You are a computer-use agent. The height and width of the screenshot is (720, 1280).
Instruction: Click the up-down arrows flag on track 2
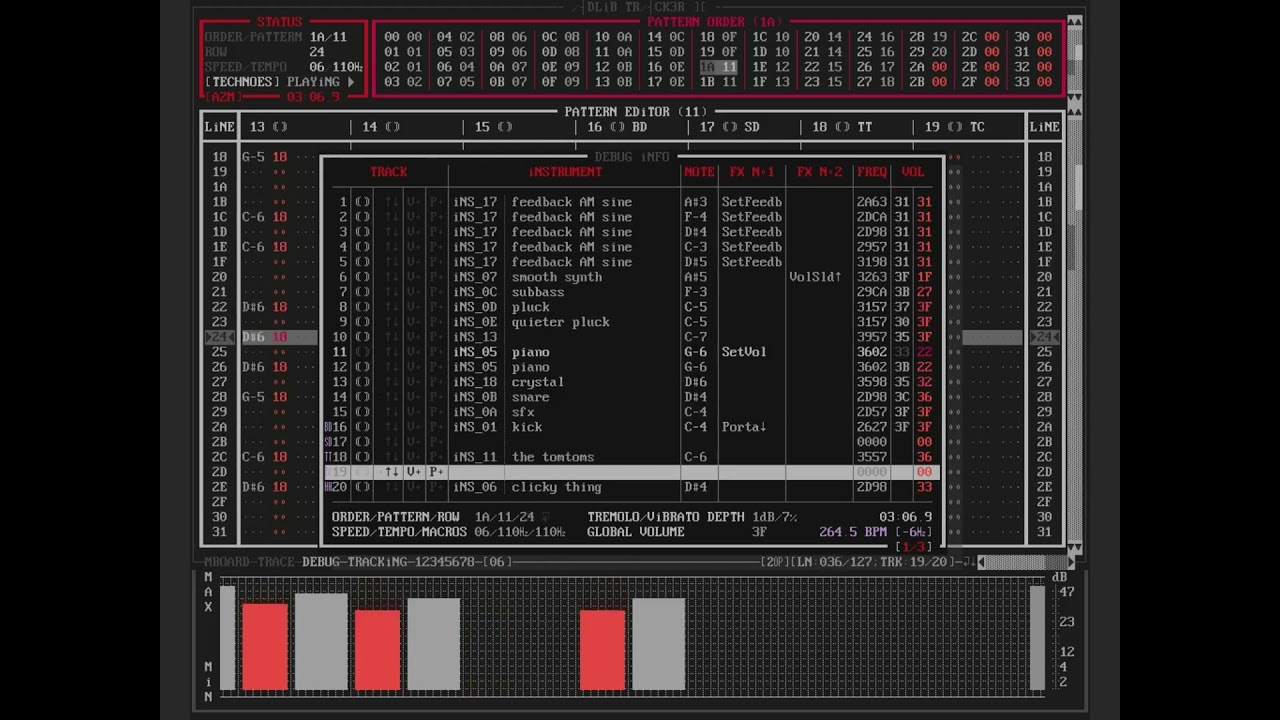[391, 217]
